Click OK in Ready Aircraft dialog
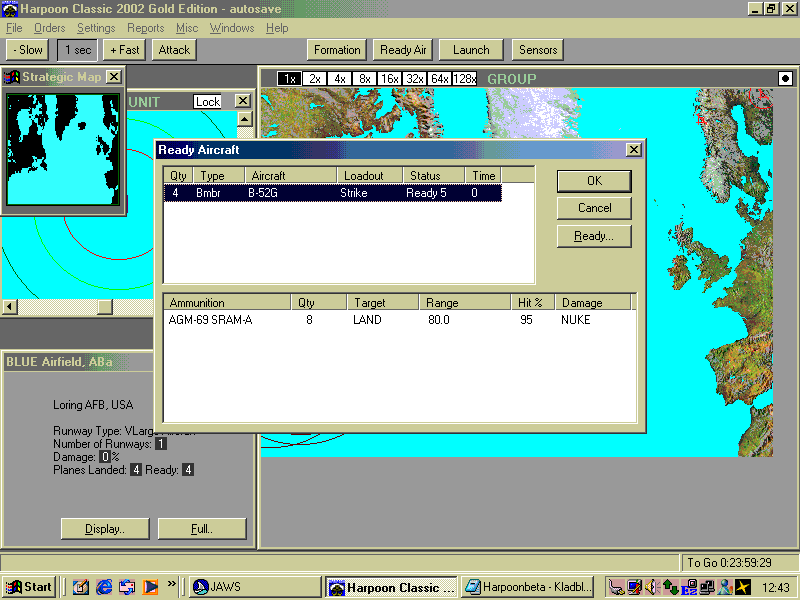Screen dimensions: 800x600 click(594, 181)
